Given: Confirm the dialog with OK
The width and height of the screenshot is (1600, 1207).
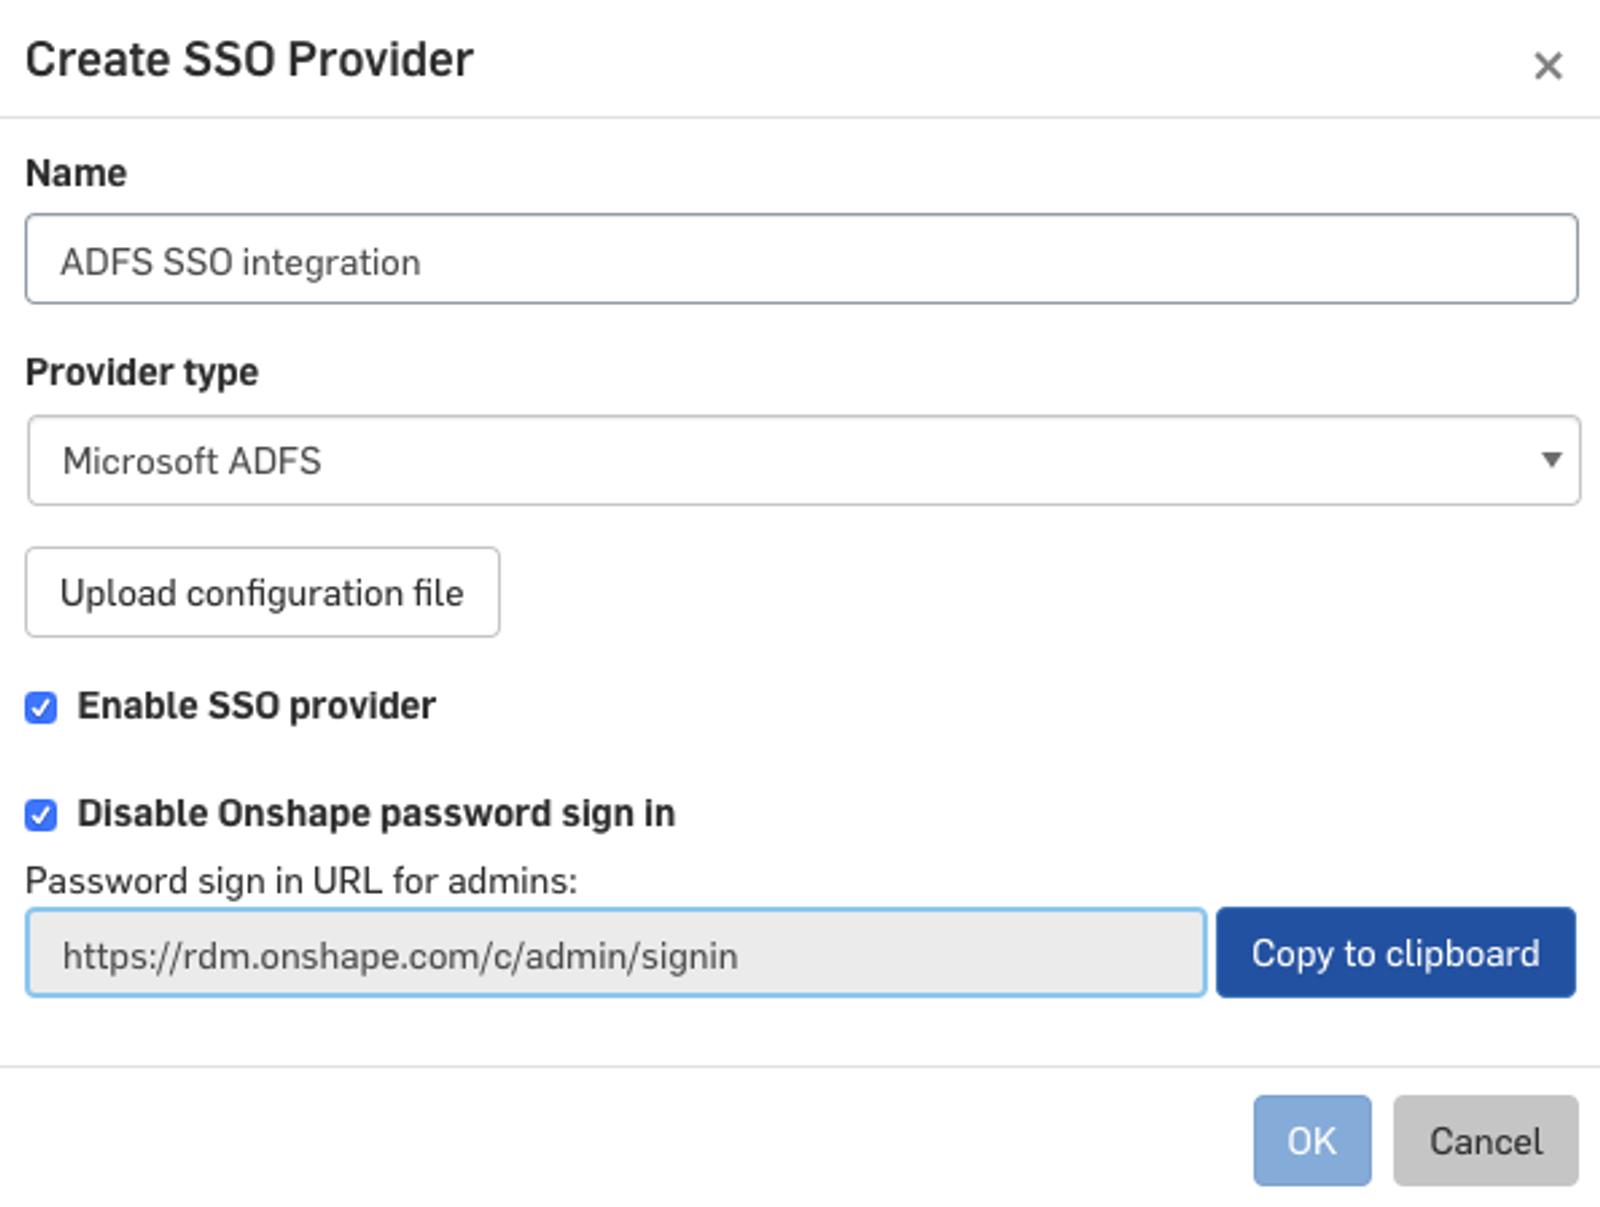Looking at the screenshot, I should pyautogui.click(x=1311, y=1141).
